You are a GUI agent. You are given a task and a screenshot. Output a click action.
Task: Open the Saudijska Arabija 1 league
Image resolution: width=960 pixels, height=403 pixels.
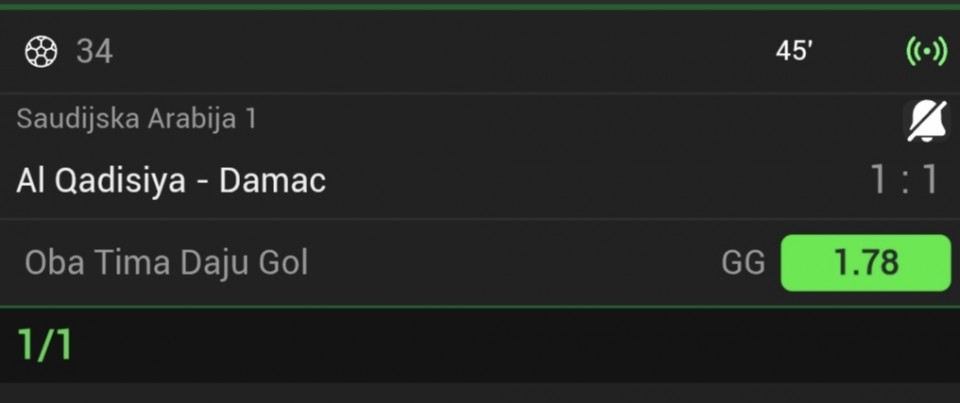point(136,119)
